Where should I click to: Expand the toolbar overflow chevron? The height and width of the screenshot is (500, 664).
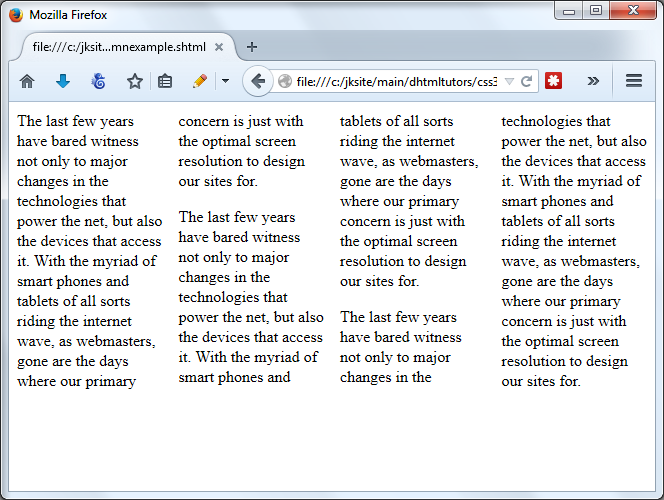(593, 81)
